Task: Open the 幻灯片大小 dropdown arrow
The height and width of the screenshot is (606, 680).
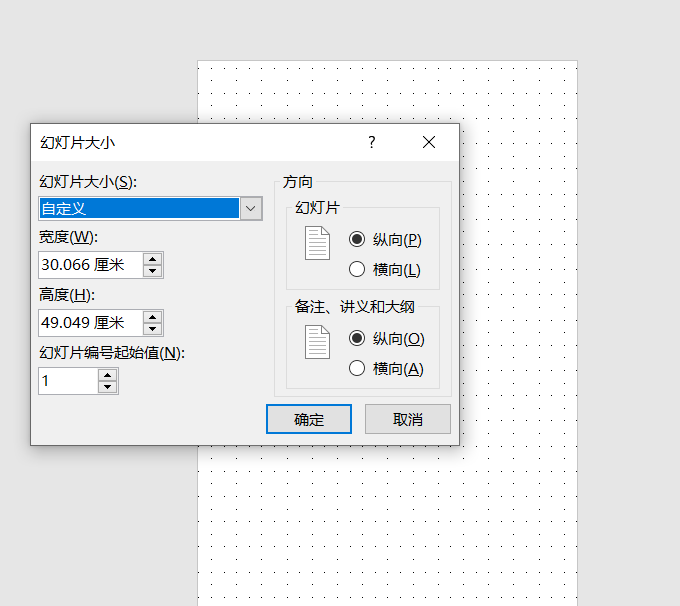Action: [251, 208]
